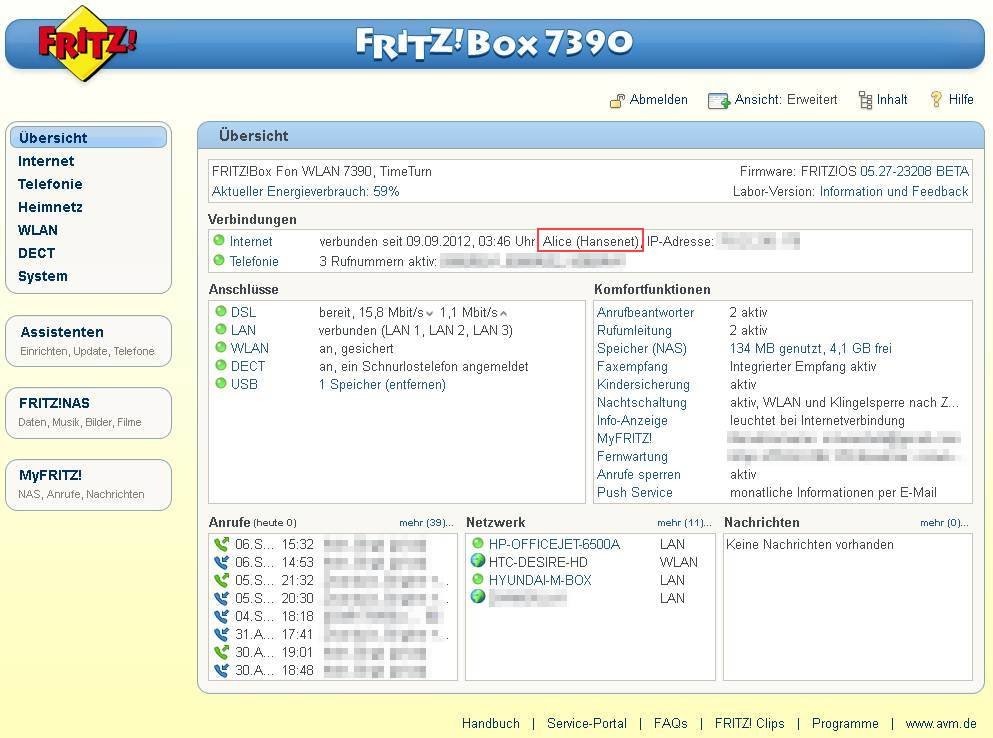Open the Assistenten panel
993x738 pixels.
(x=89, y=341)
